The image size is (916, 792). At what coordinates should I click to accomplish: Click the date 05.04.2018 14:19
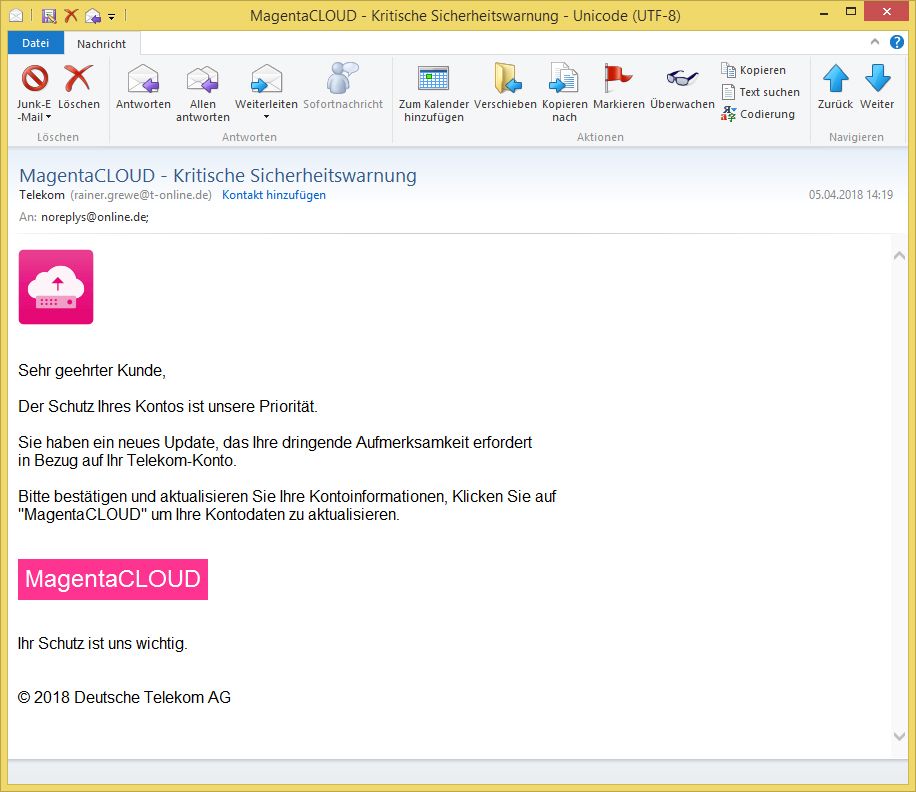tap(851, 195)
